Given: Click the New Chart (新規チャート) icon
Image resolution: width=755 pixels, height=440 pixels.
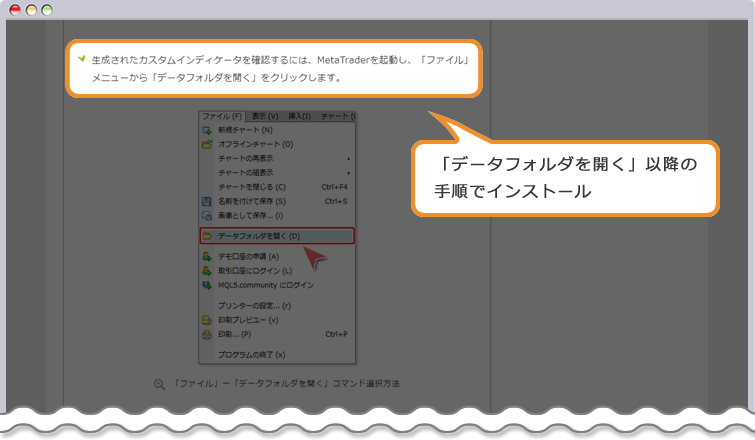Looking at the screenshot, I should (207, 130).
